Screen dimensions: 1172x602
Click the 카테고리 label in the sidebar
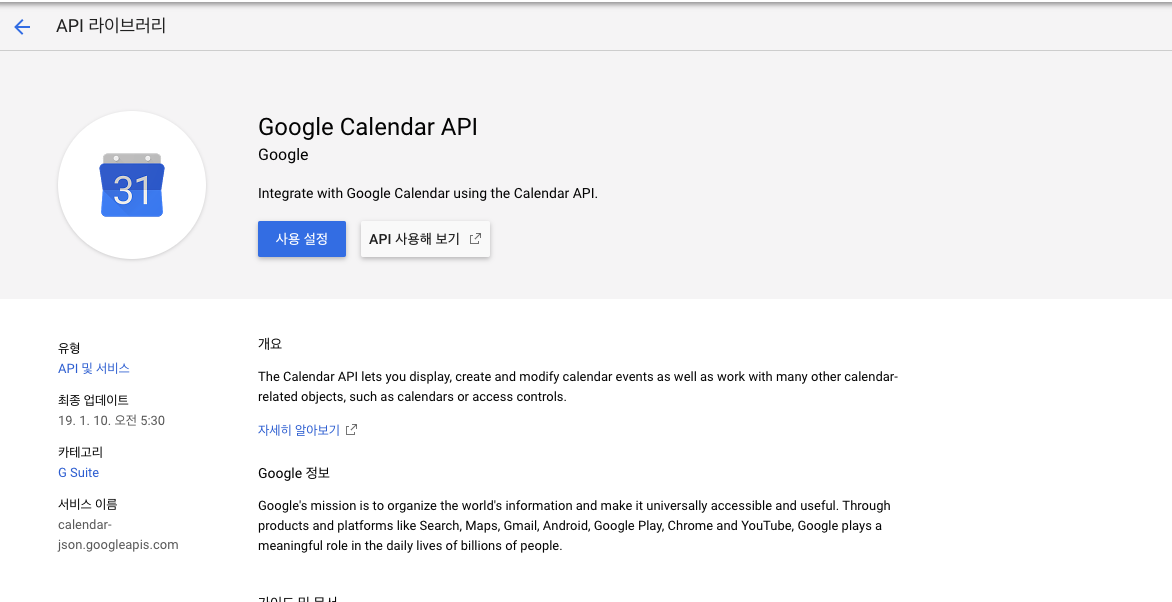click(79, 451)
